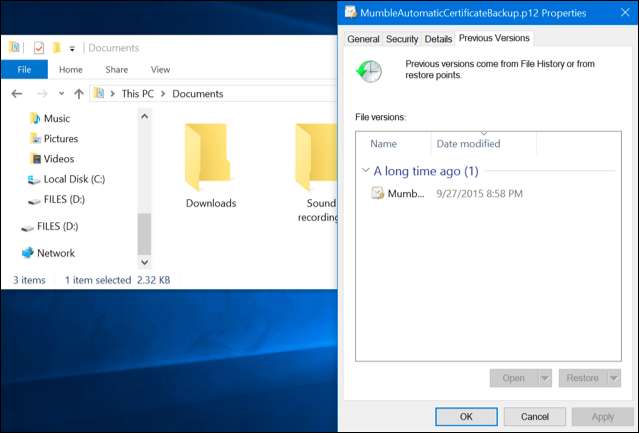Click the Mumb... file version icon

pyautogui.click(x=377, y=193)
